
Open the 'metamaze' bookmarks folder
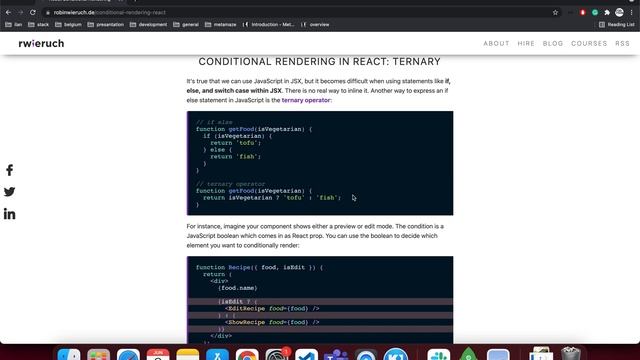pos(220,24)
